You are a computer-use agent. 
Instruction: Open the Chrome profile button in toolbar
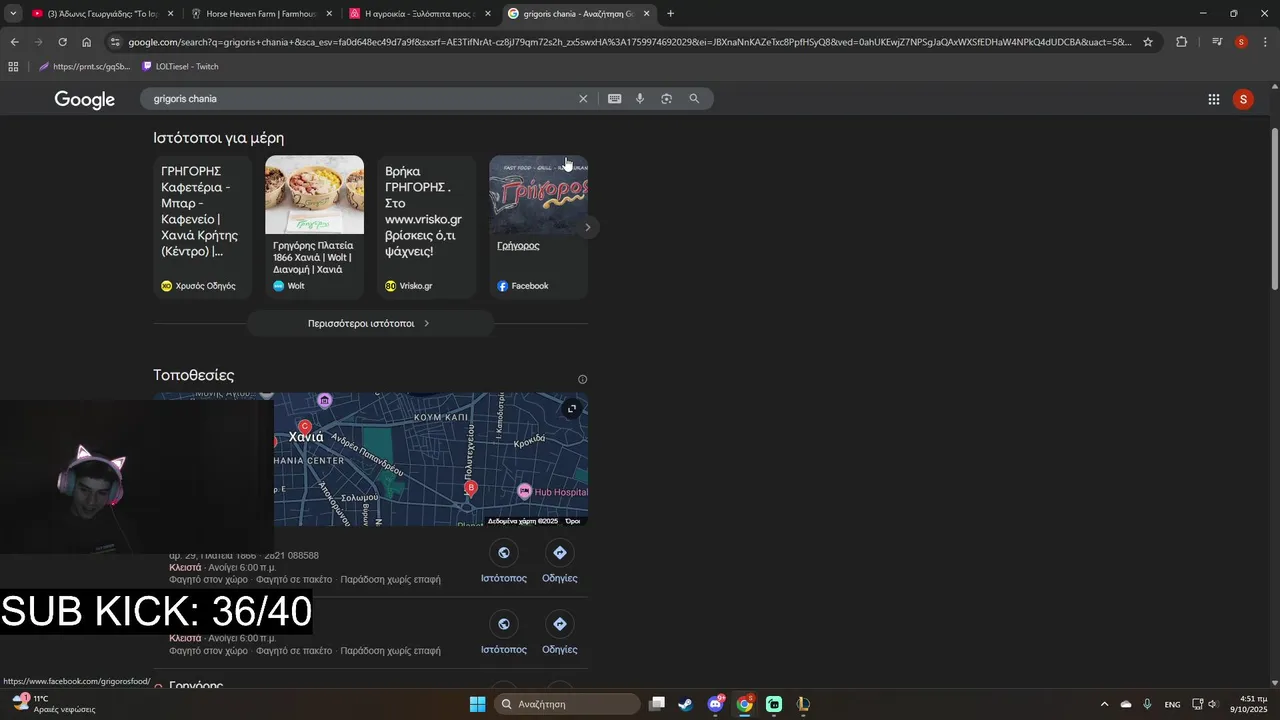[1241, 42]
